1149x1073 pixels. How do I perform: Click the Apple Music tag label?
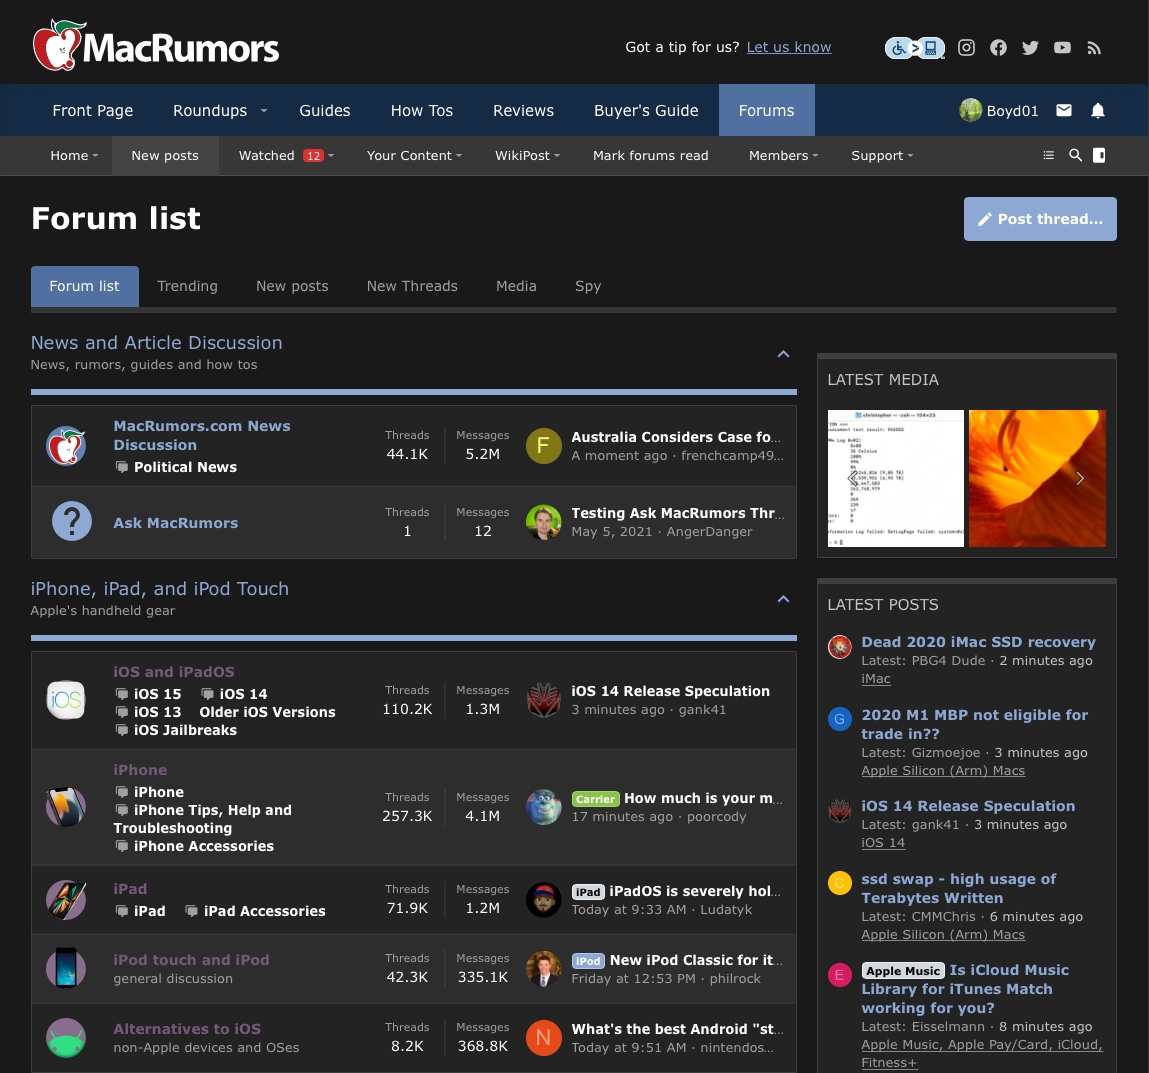[902, 970]
